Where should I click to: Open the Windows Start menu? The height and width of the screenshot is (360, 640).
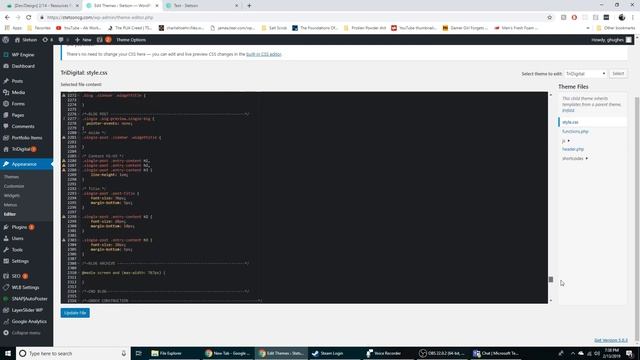(8, 353)
